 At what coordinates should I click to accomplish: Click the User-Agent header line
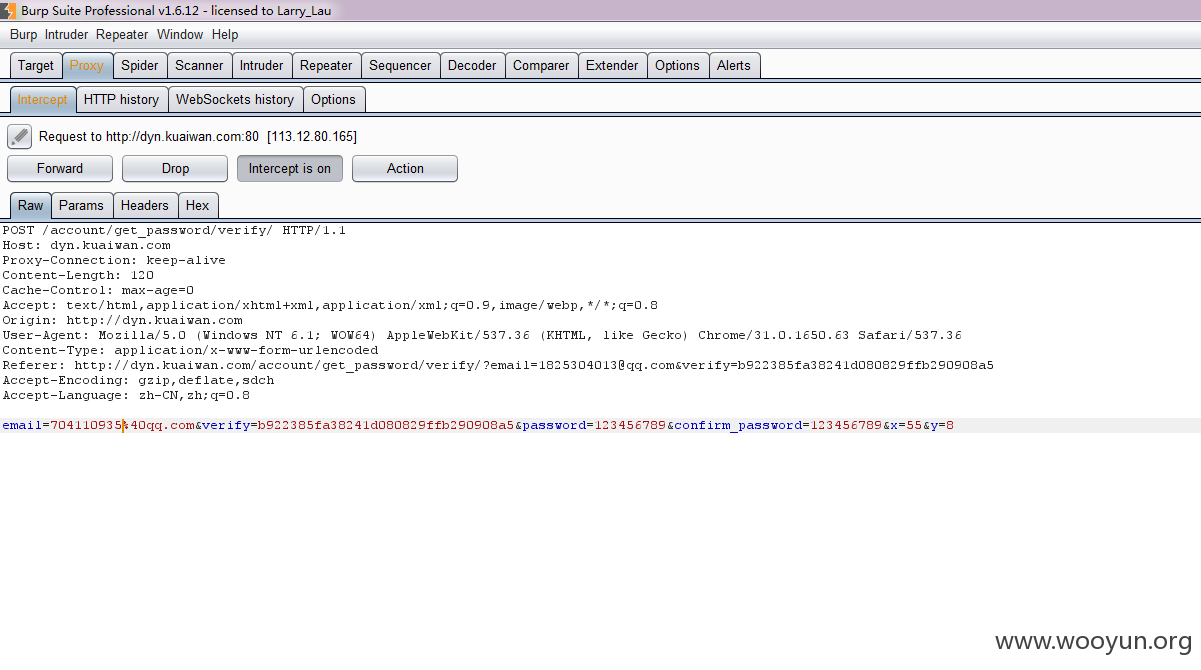482,335
